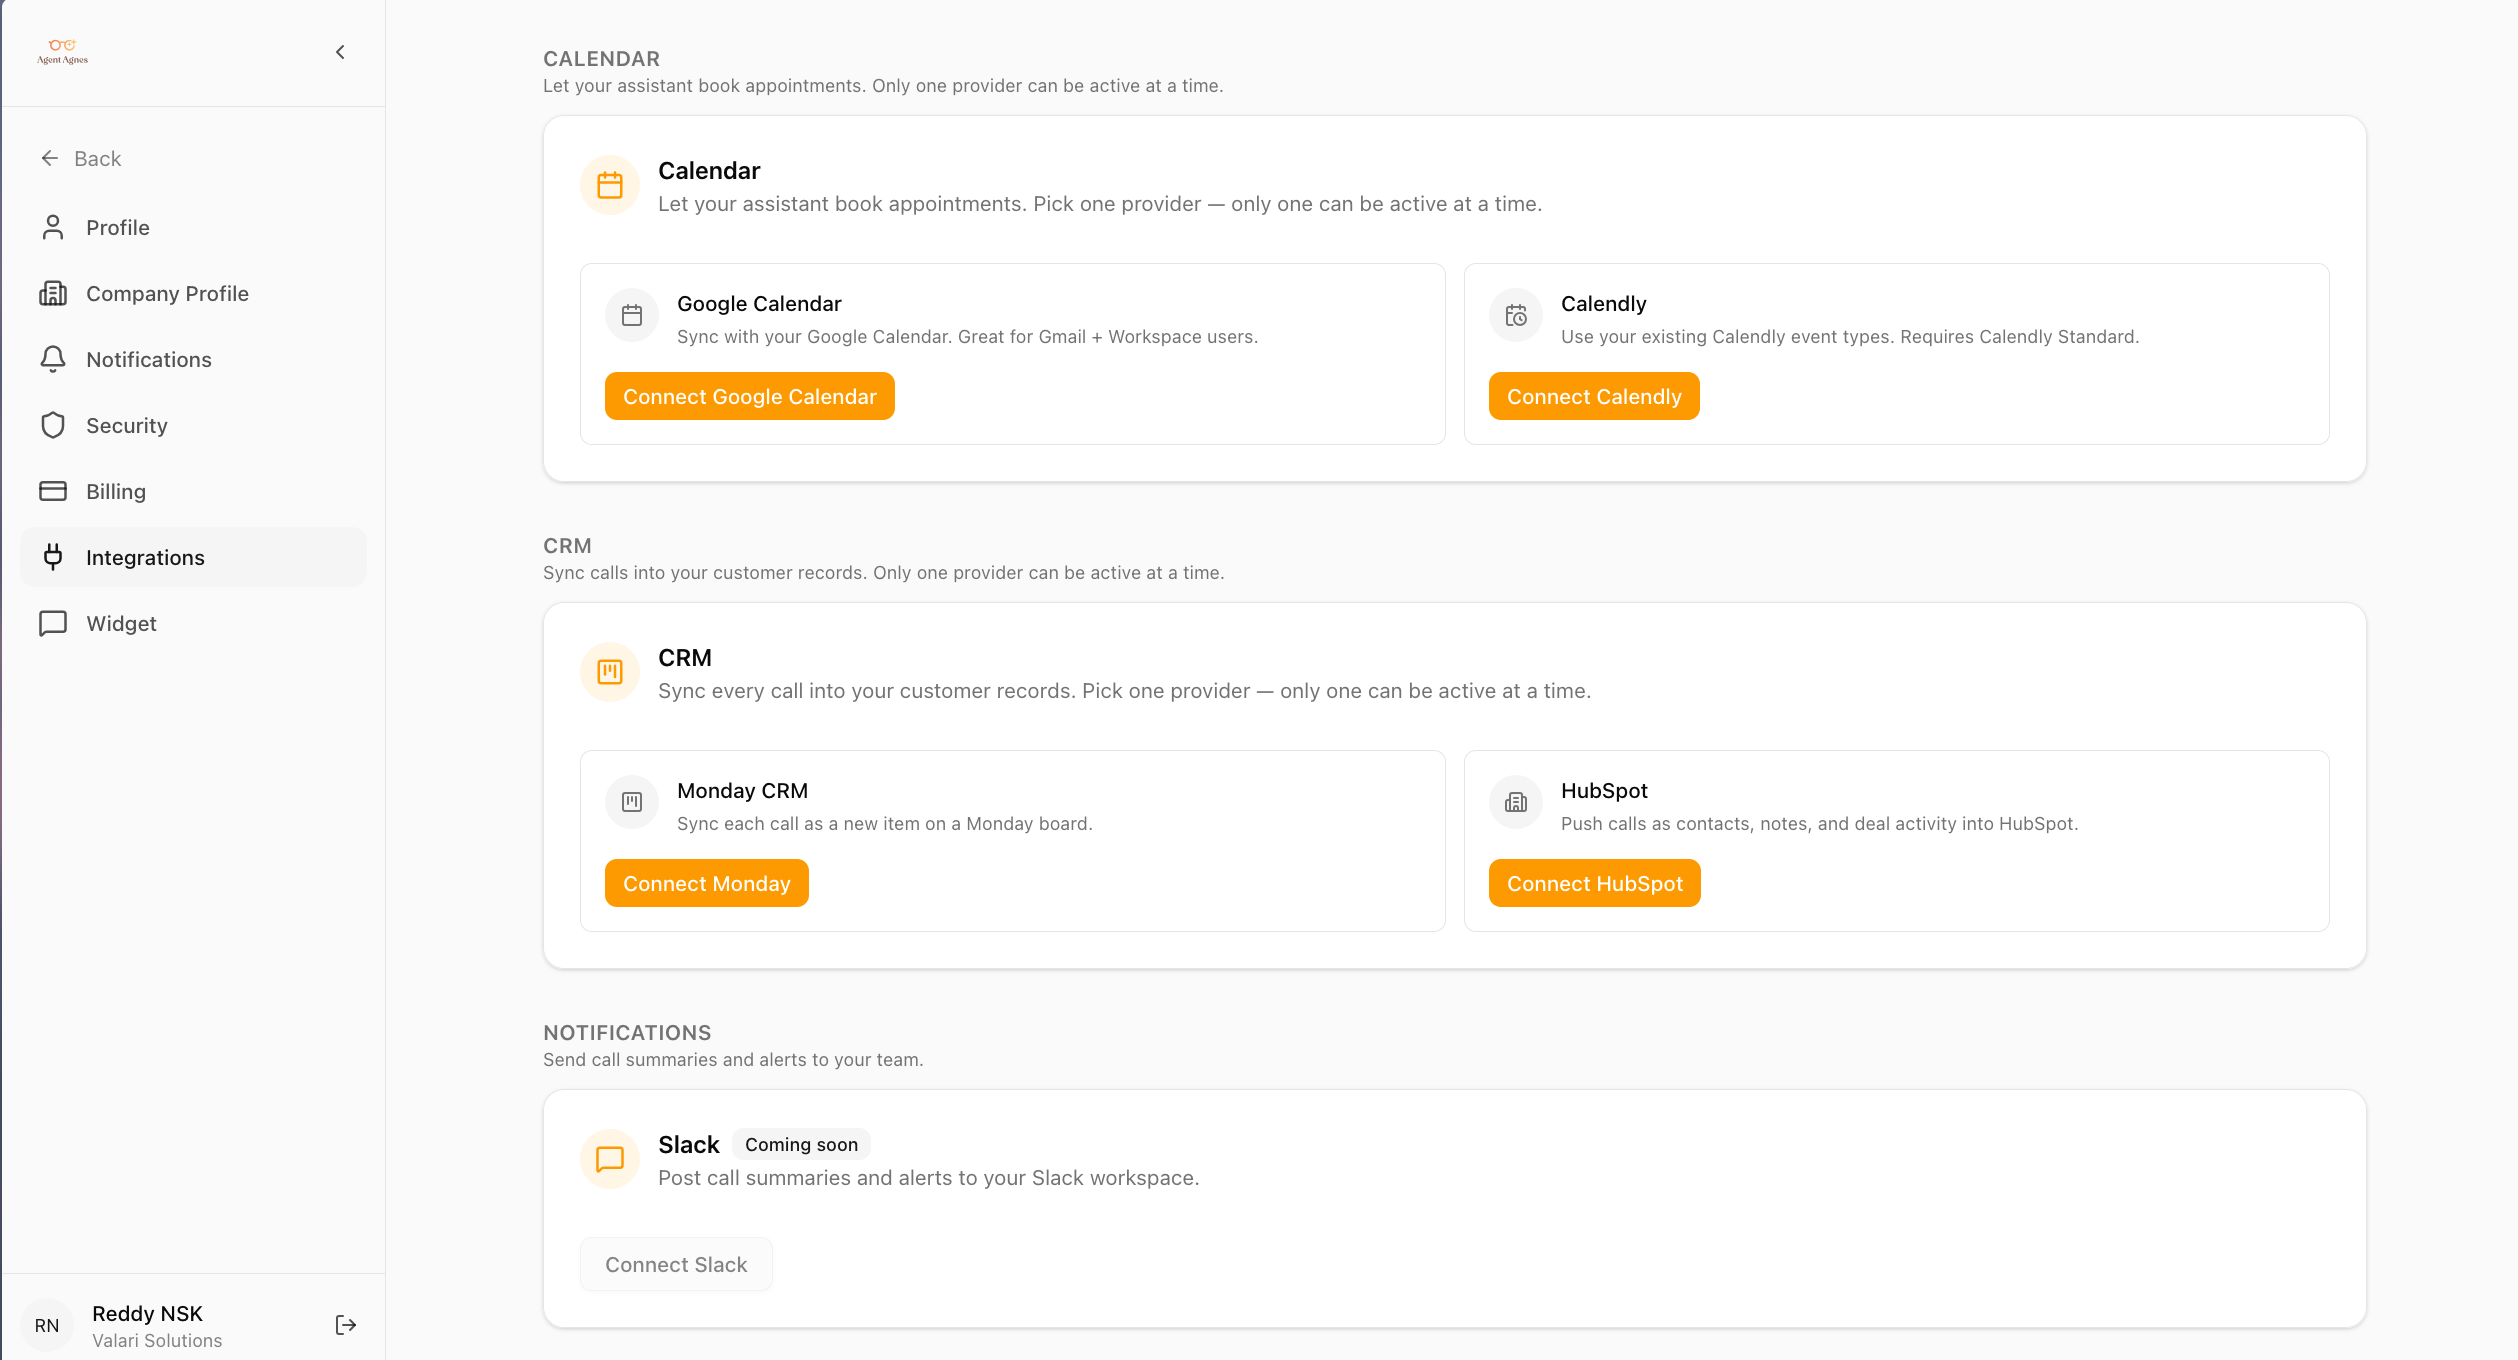Click the uppercase CALENDAR section heading
Viewport: 2518px width, 1360px height.
(x=601, y=58)
